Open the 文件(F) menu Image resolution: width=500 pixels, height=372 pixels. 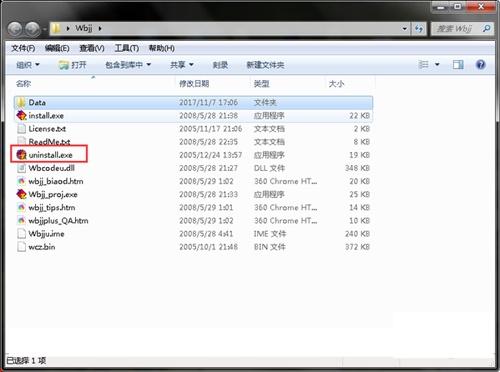tap(23, 48)
